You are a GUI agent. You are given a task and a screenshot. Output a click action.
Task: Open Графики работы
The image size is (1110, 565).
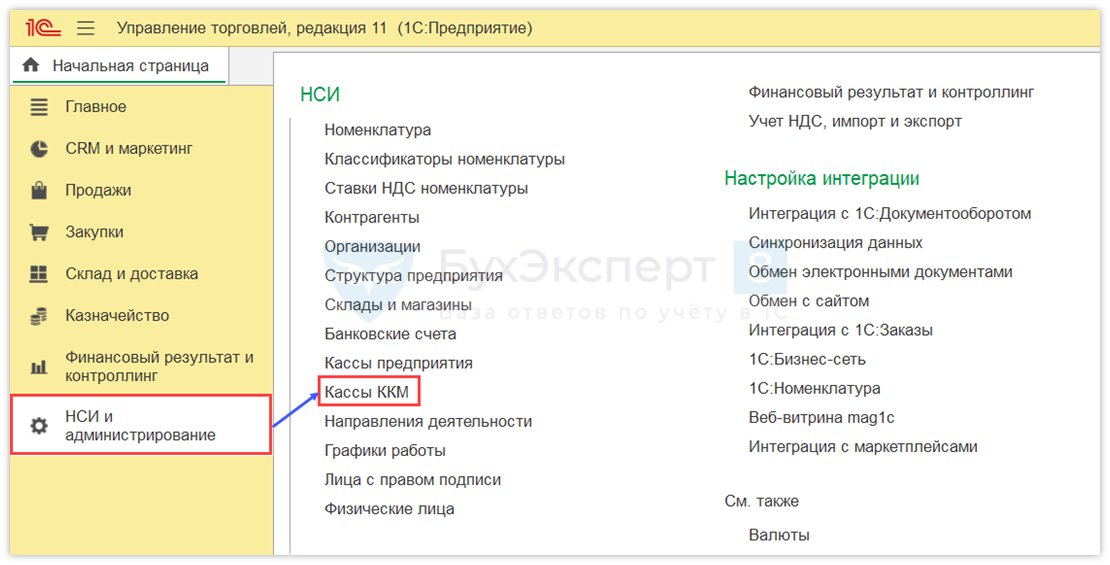(385, 450)
